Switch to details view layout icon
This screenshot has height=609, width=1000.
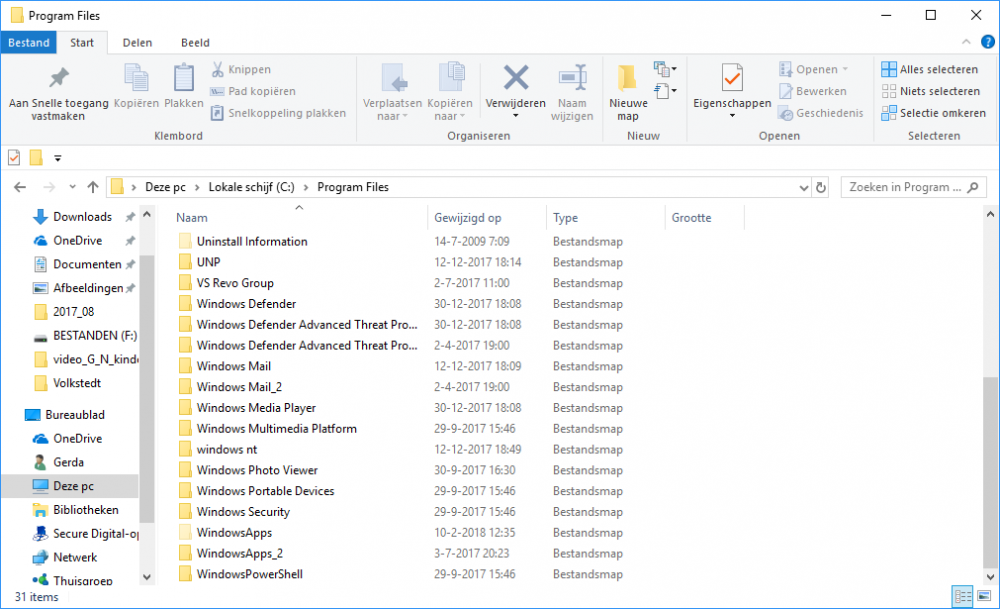coord(963,597)
